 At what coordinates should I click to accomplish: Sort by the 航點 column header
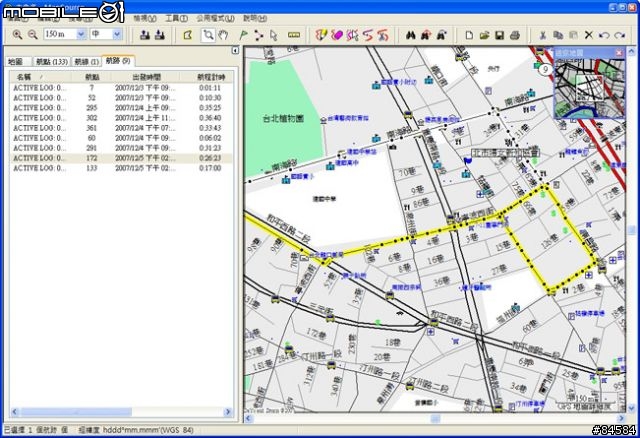[x=91, y=77]
